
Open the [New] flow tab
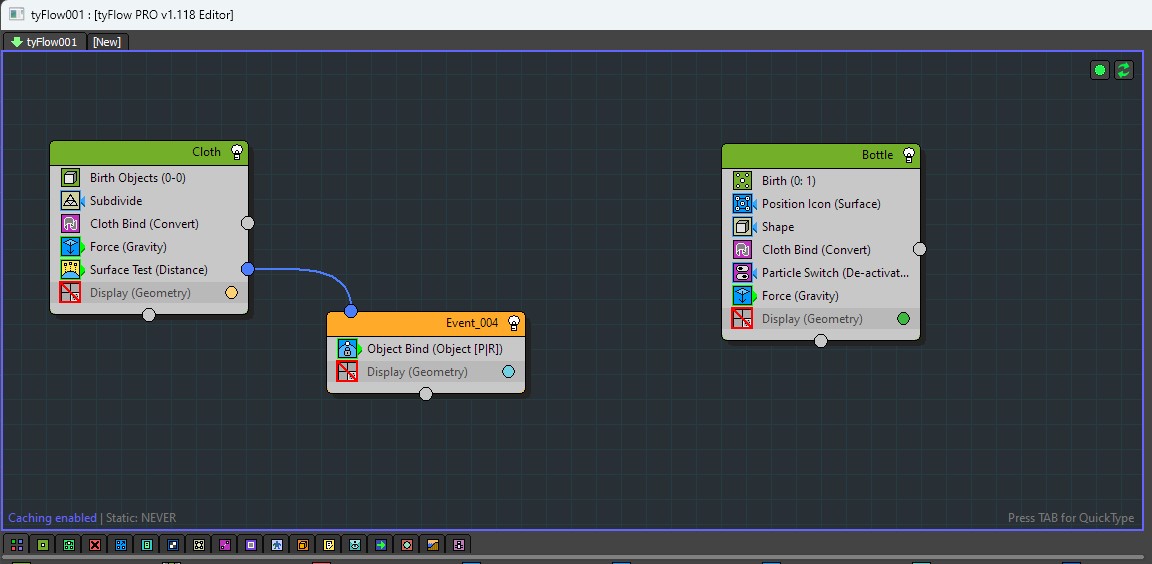pyautogui.click(x=107, y=42)
